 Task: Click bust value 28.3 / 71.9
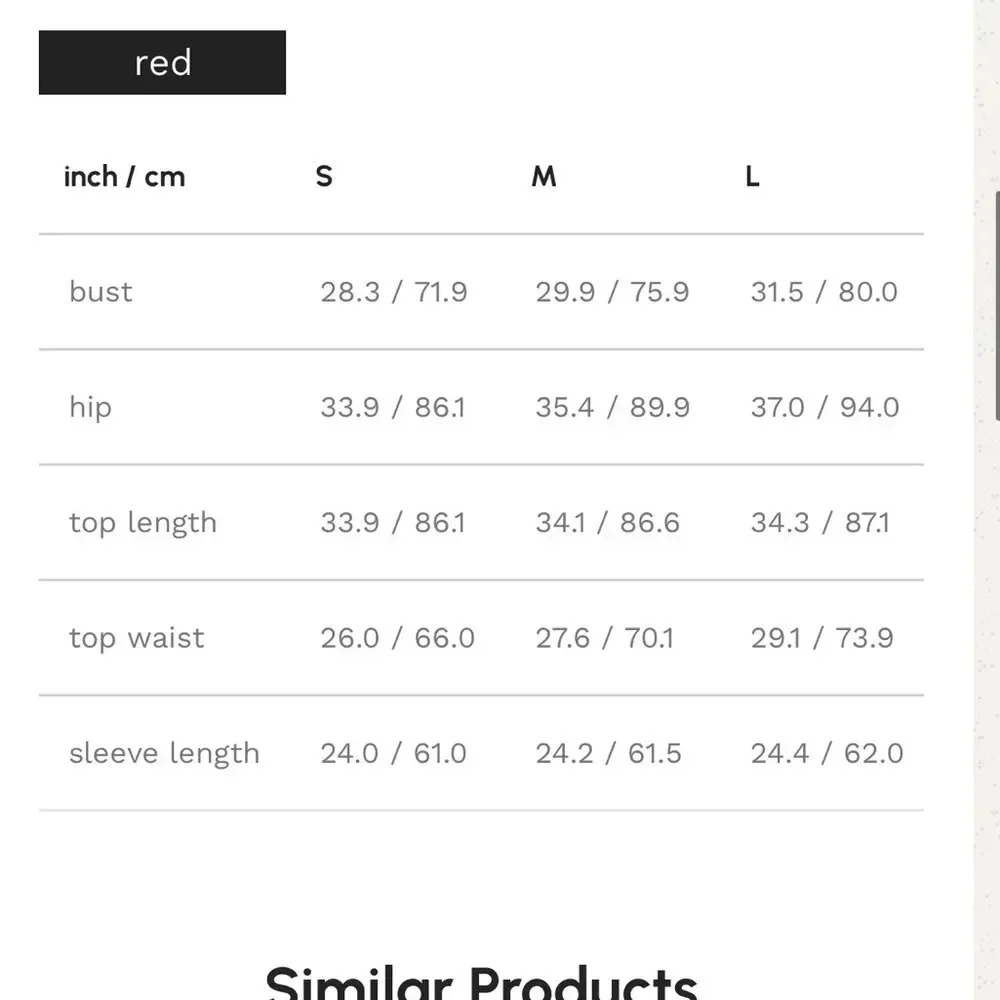click(394, 292)
